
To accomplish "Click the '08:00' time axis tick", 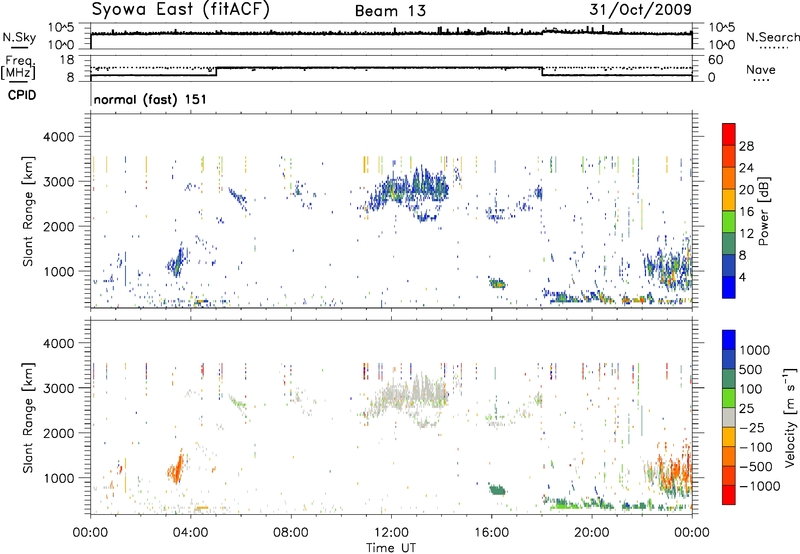I will pos(291,533).
